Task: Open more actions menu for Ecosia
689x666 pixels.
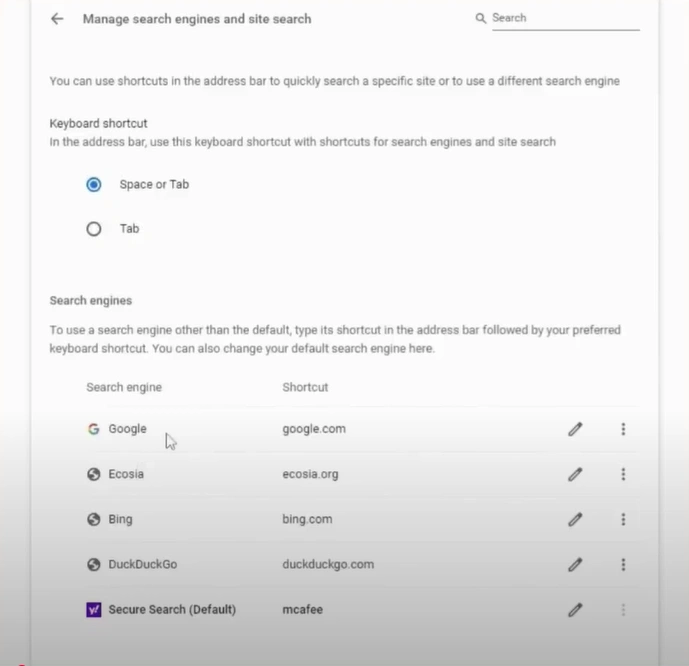Action: click(x=623, y=474)
